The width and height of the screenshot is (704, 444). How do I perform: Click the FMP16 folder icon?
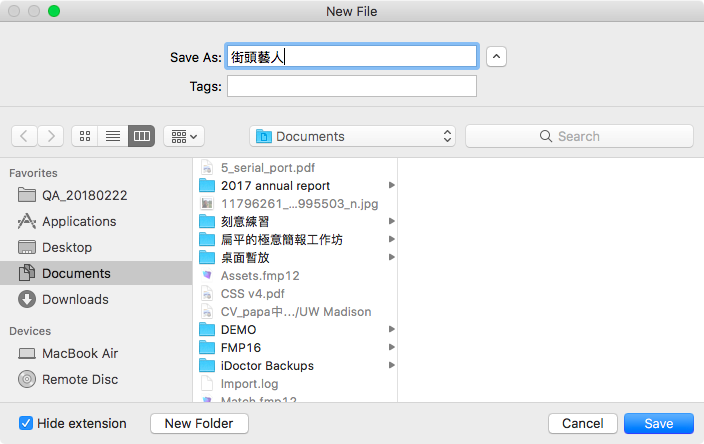click(x=207, y=347)
